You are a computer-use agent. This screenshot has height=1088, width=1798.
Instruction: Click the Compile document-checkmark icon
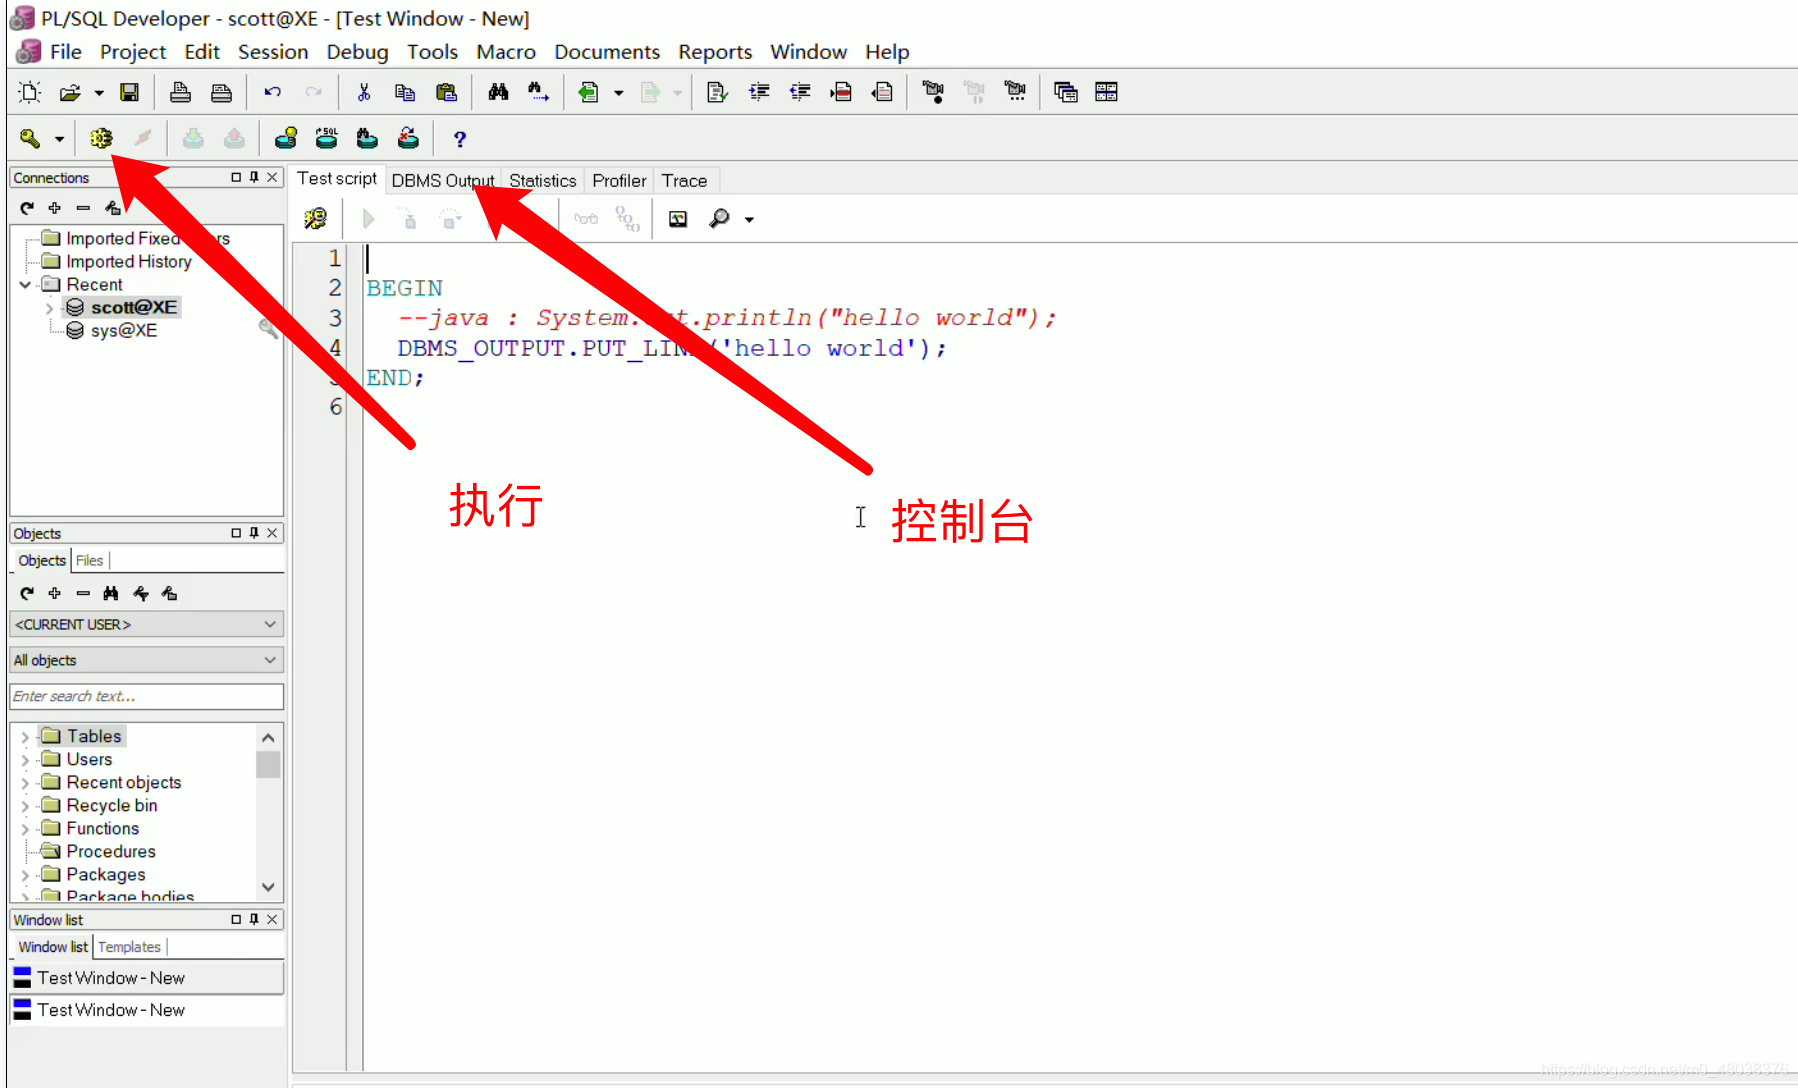(x=717, y=92)
